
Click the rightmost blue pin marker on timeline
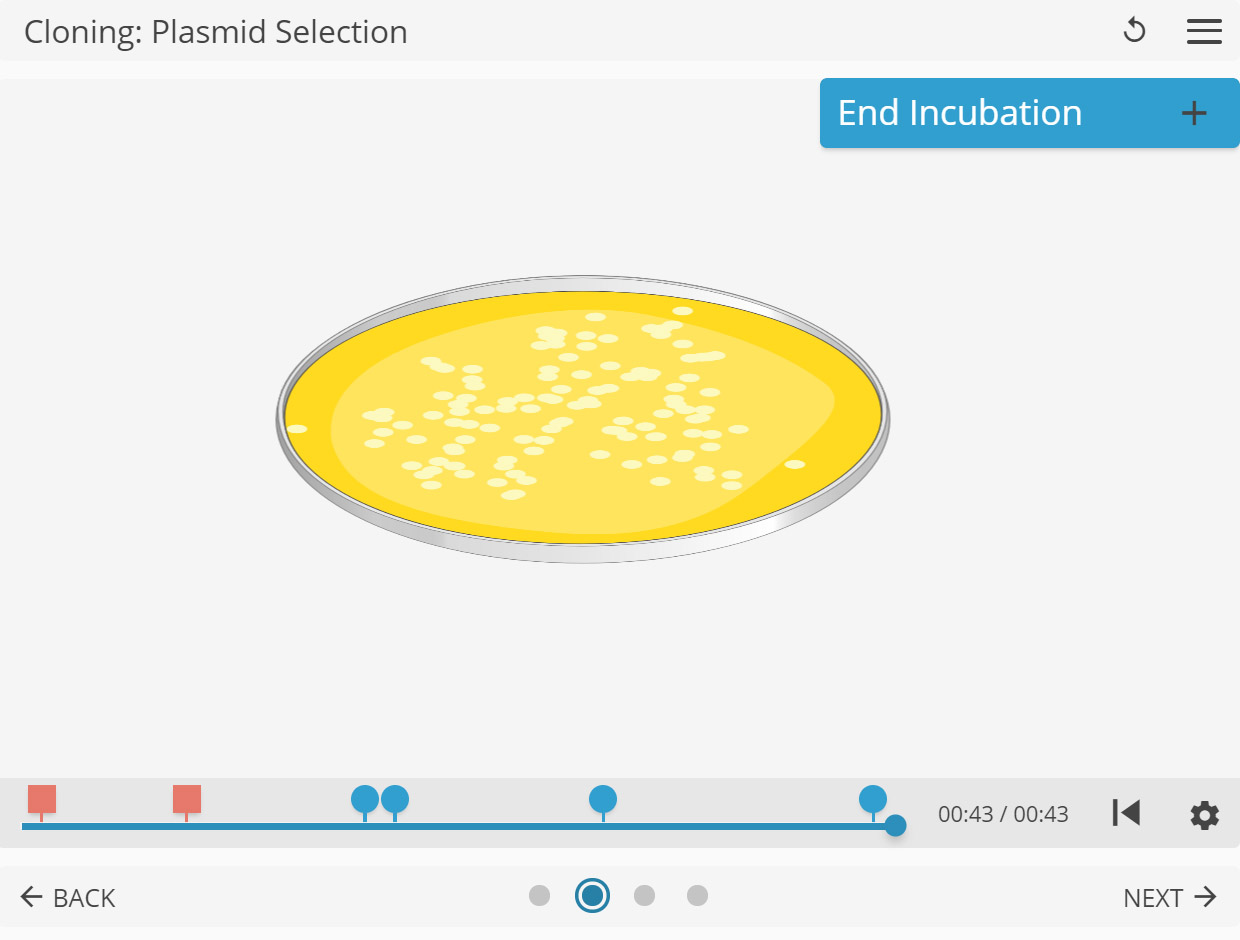tap(874, 799)
